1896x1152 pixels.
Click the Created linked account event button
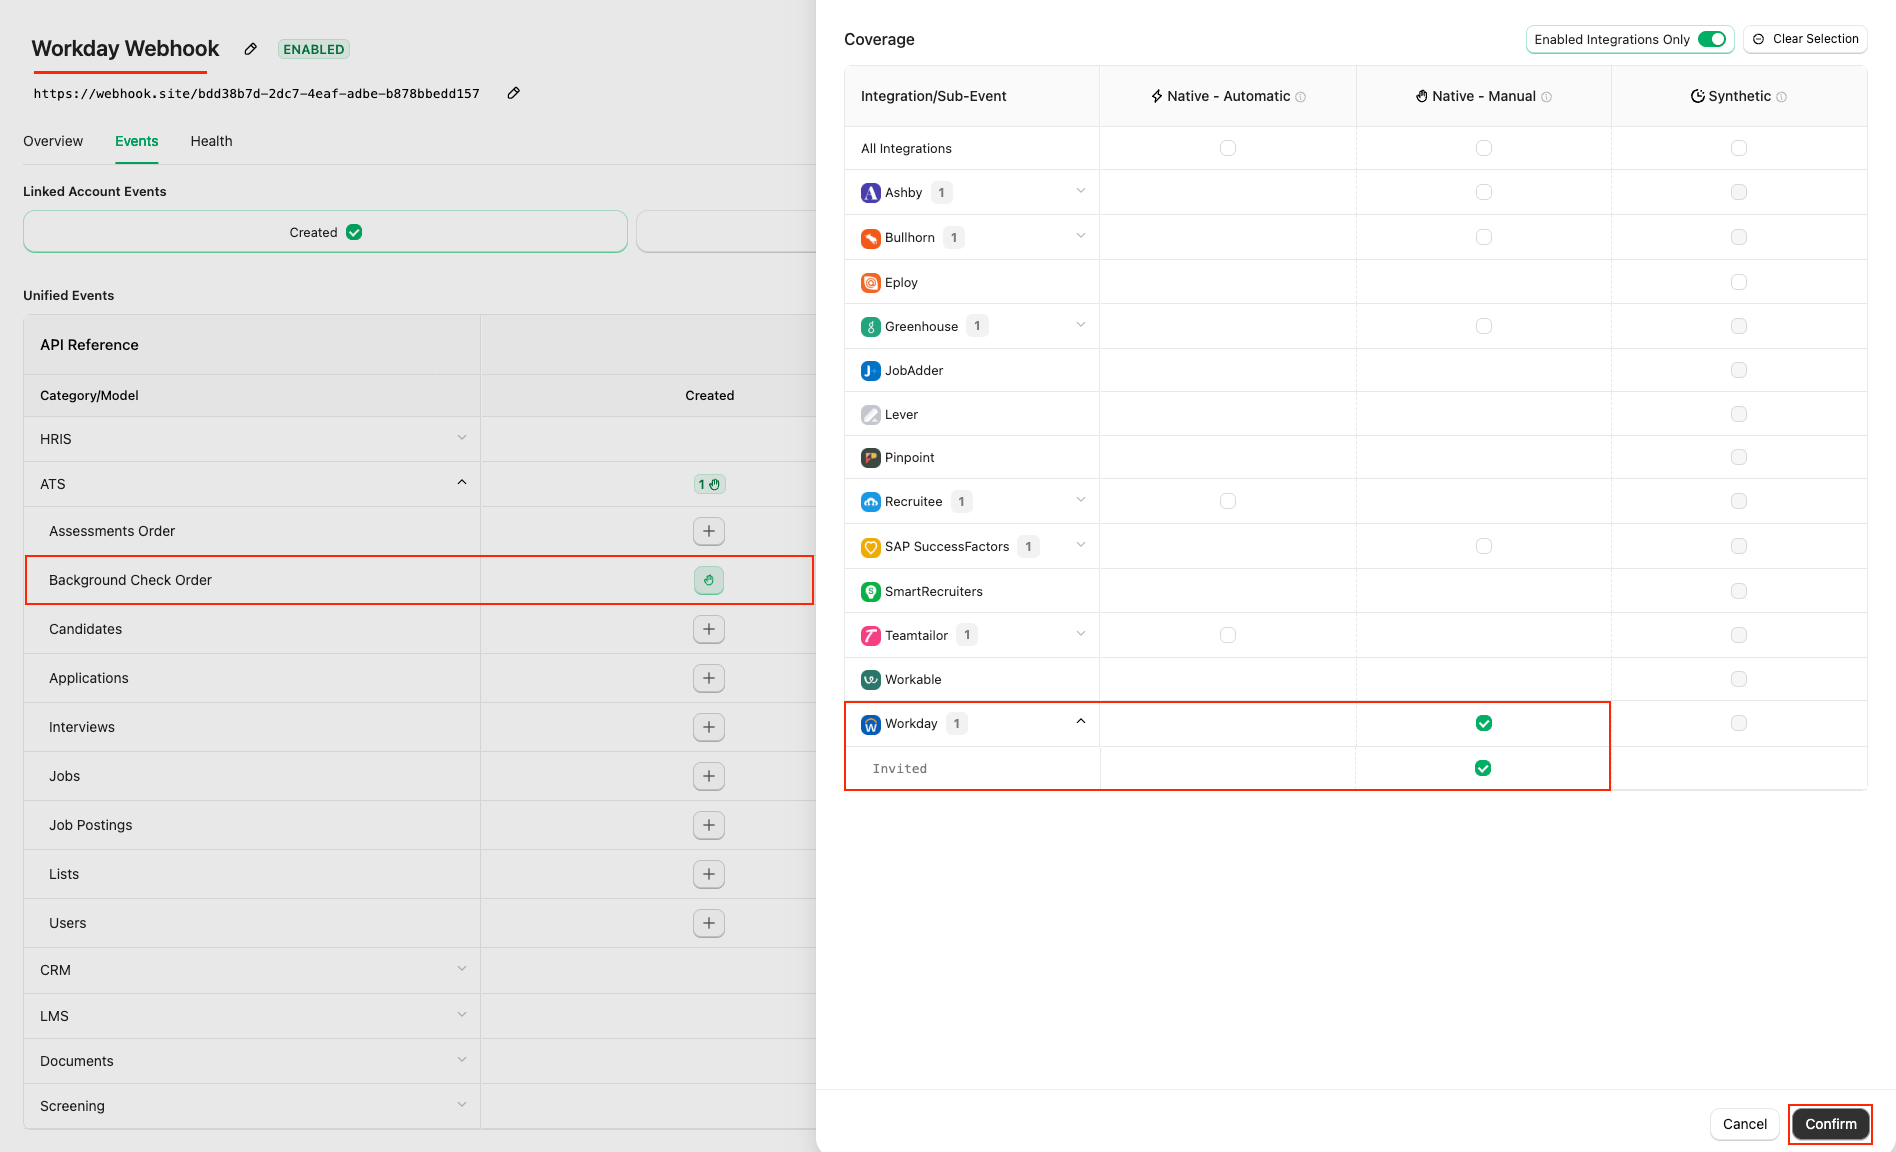click(325, 232)
